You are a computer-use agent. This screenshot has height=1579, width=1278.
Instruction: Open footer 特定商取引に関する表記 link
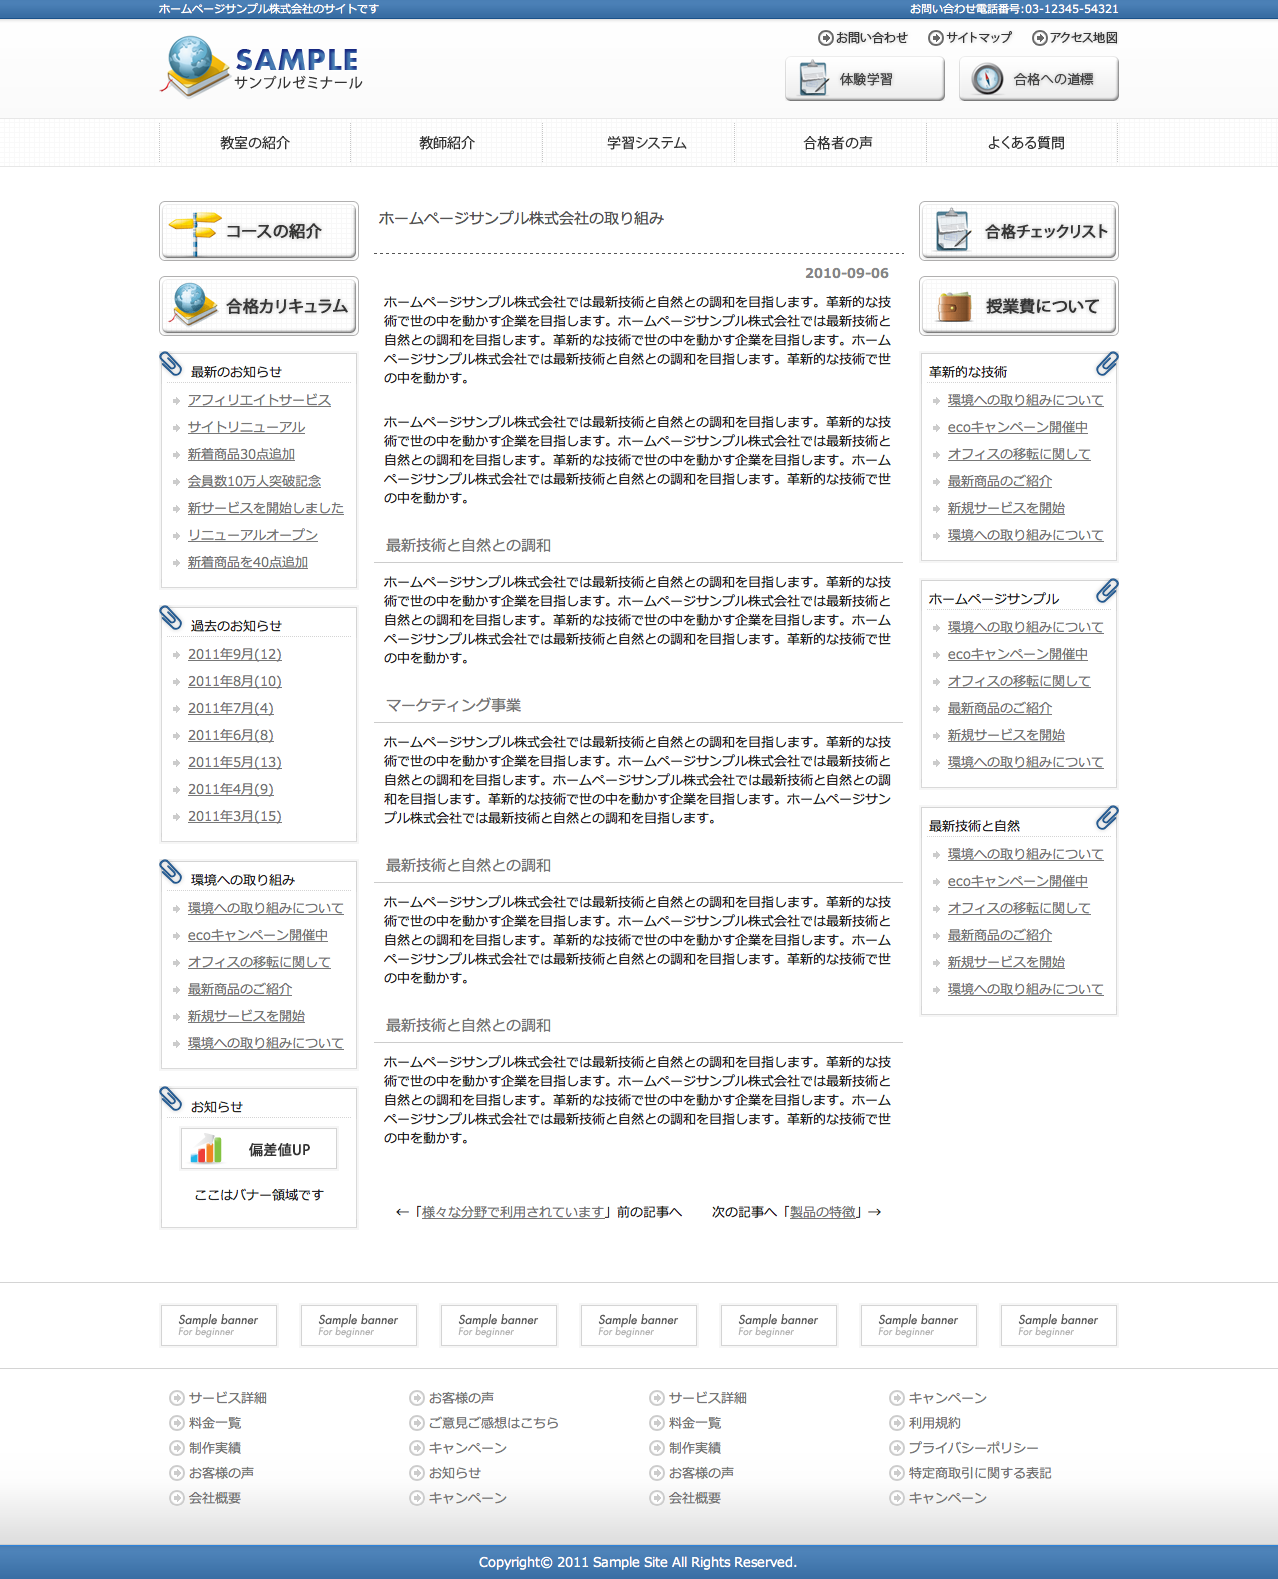click(x=979, y=1473)
